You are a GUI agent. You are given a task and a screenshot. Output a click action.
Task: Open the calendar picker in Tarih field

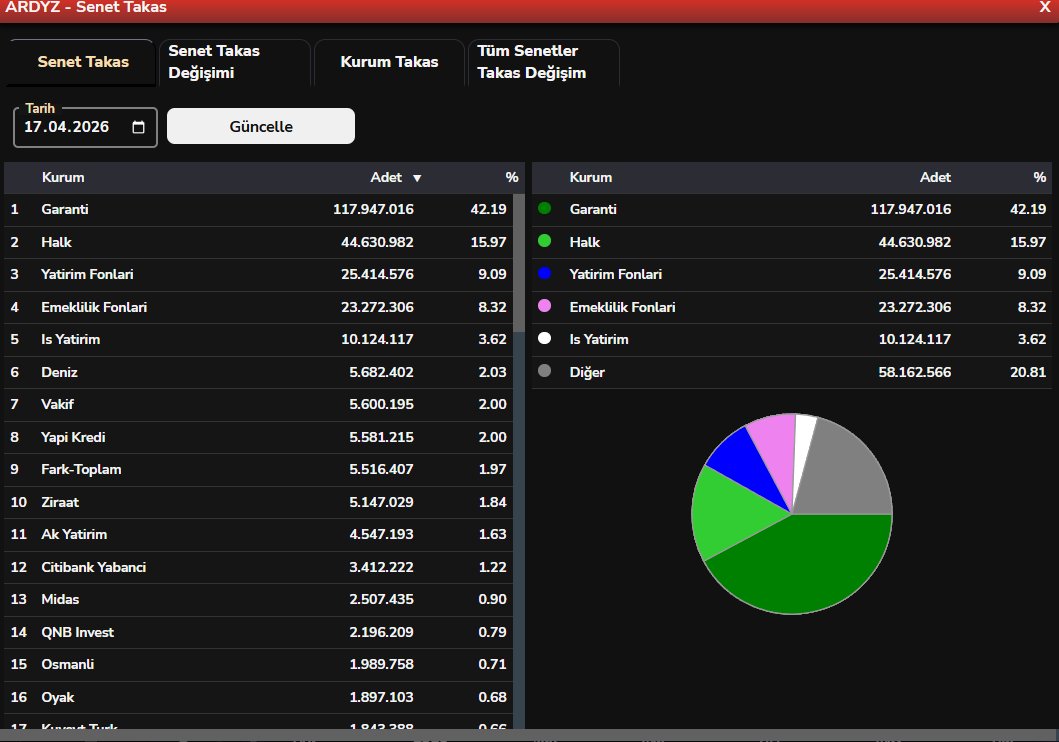138,127
